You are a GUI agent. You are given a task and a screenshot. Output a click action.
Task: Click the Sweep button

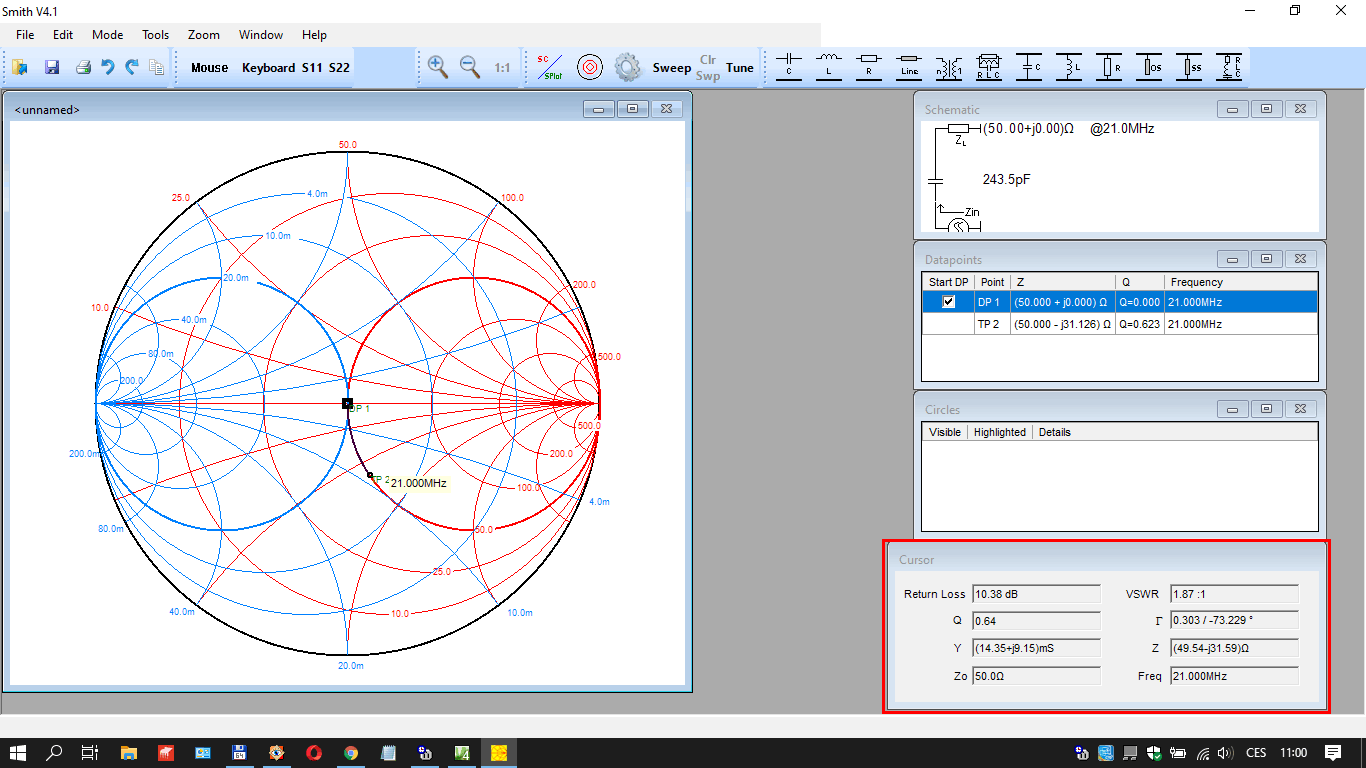click(x=671, y=68)
